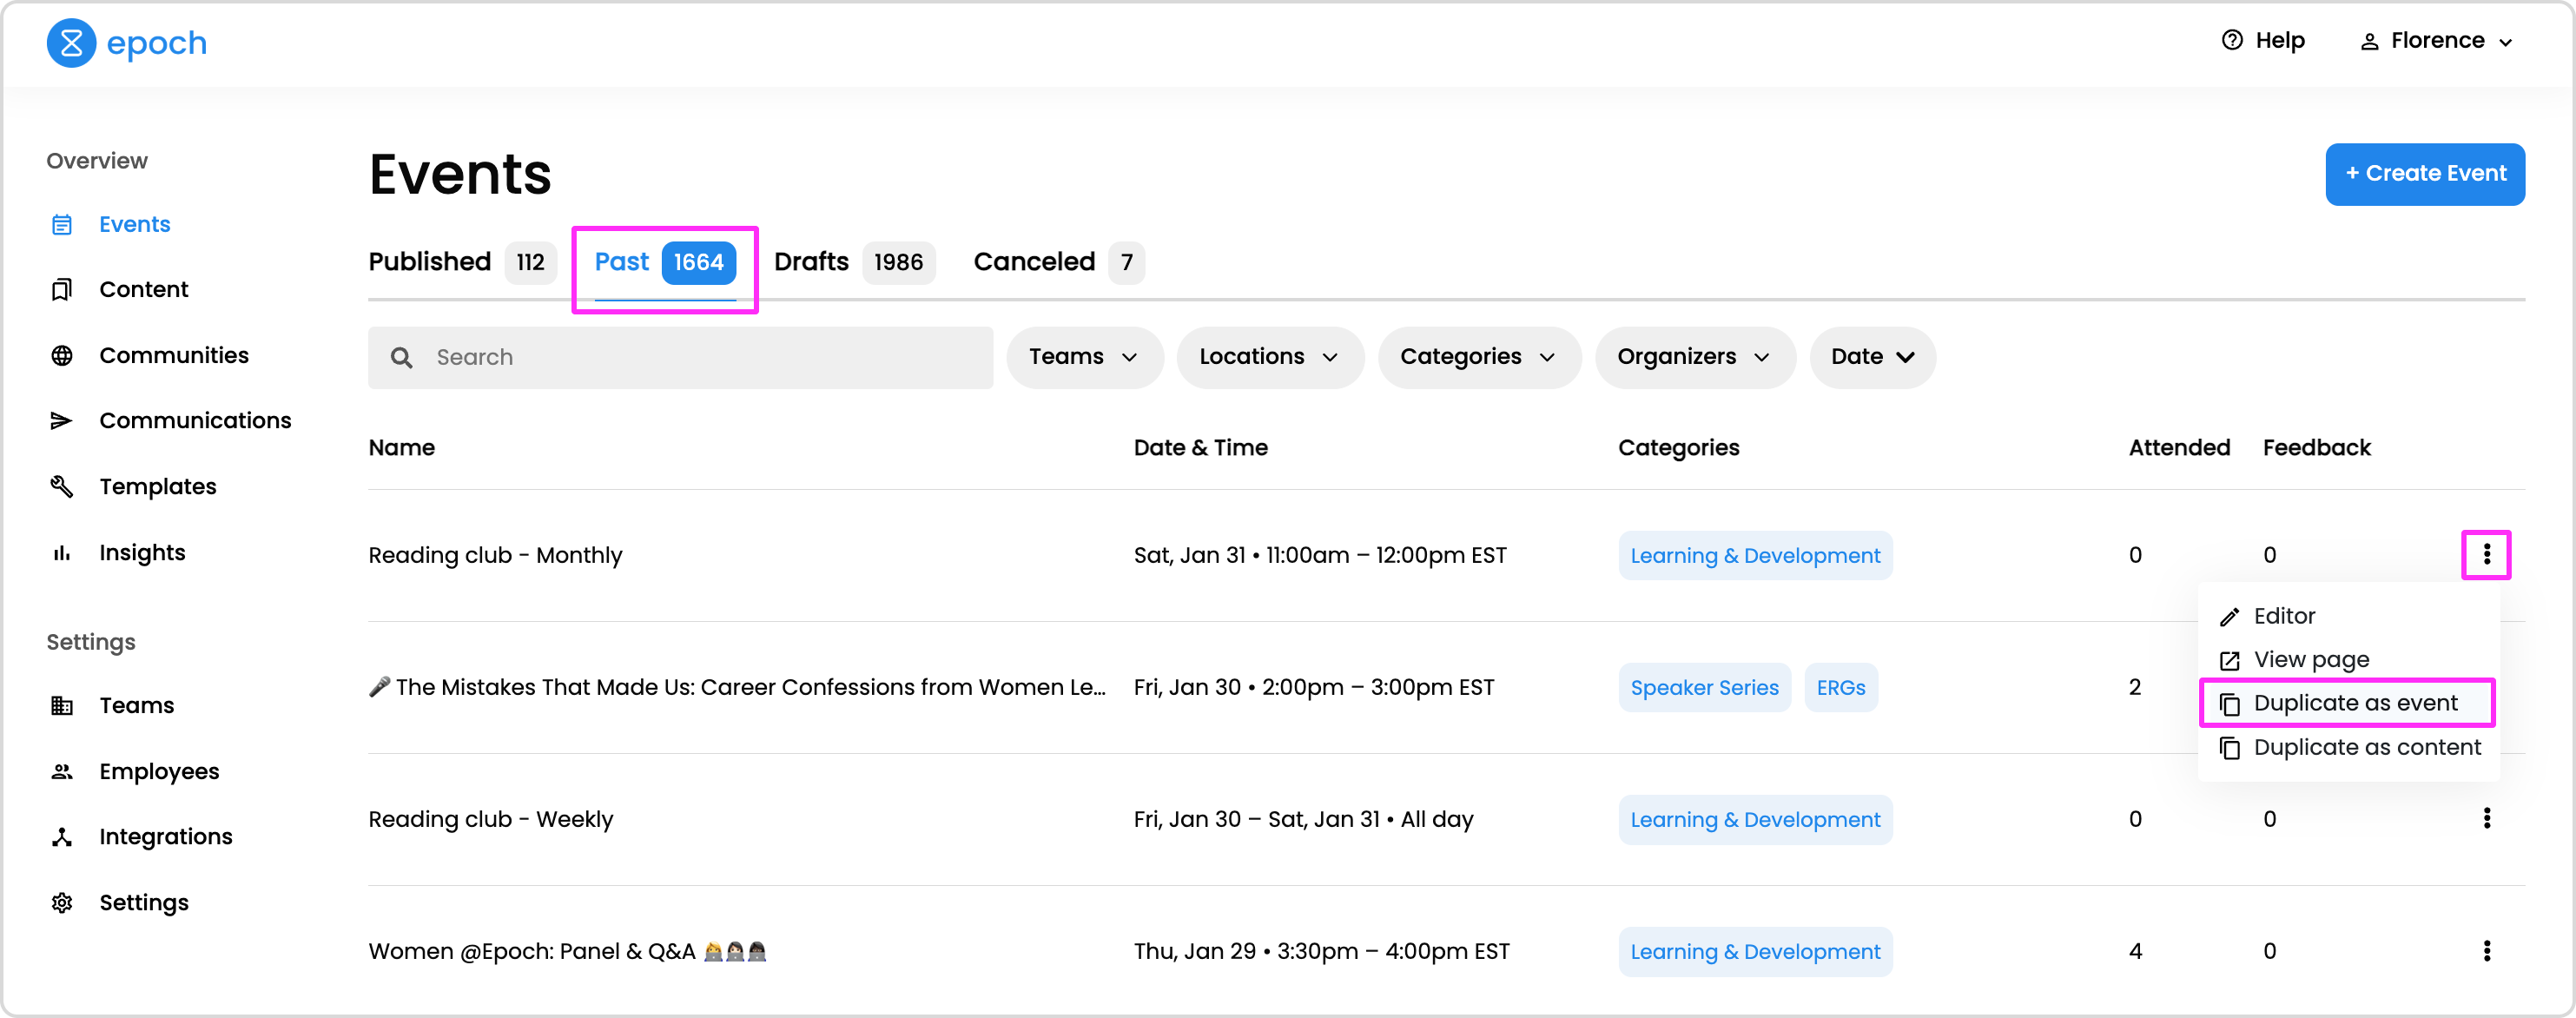Click the Create Event button
This screenshot has width=2576, height=1018.
(2424, 174)
